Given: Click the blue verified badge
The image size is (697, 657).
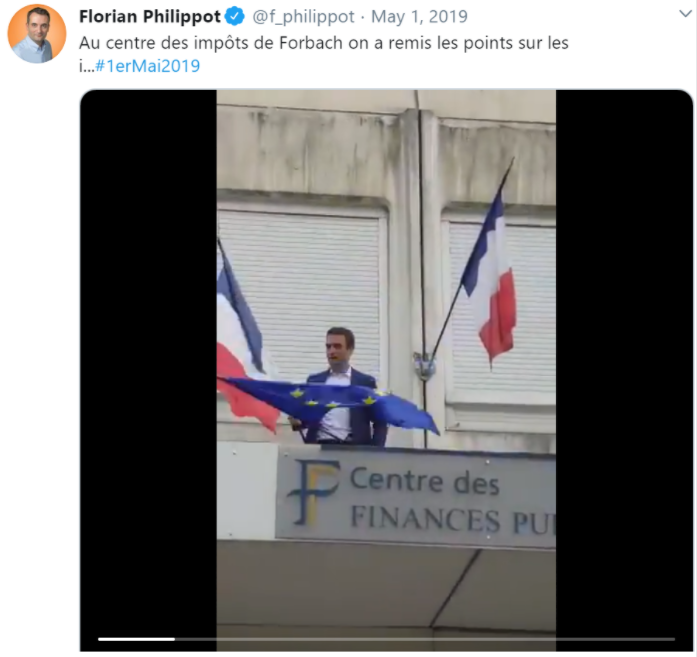Looking at the screenshot, I should pos(235,16).
